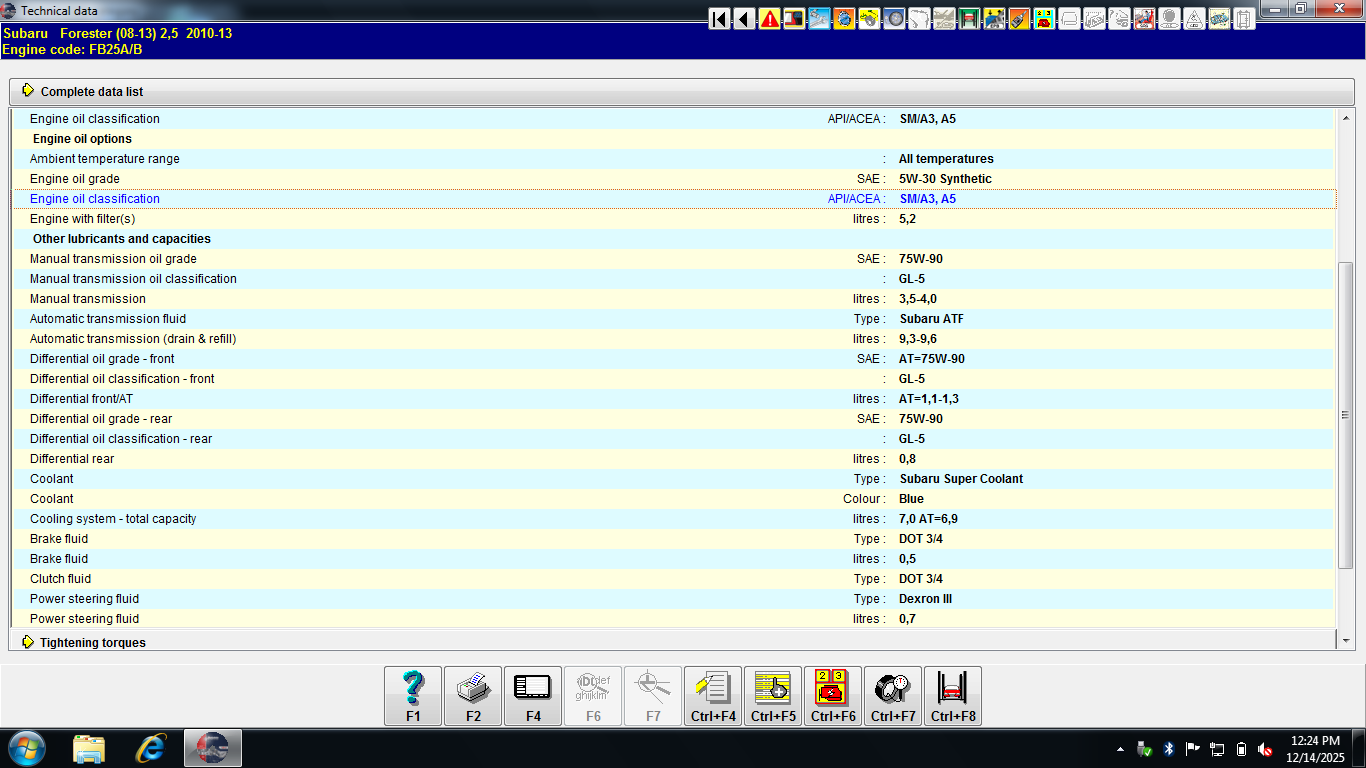The width and height of the screenshot is (1366, 768).
Task: Select Differential oil classification - rear row
Action: [674, 439]
